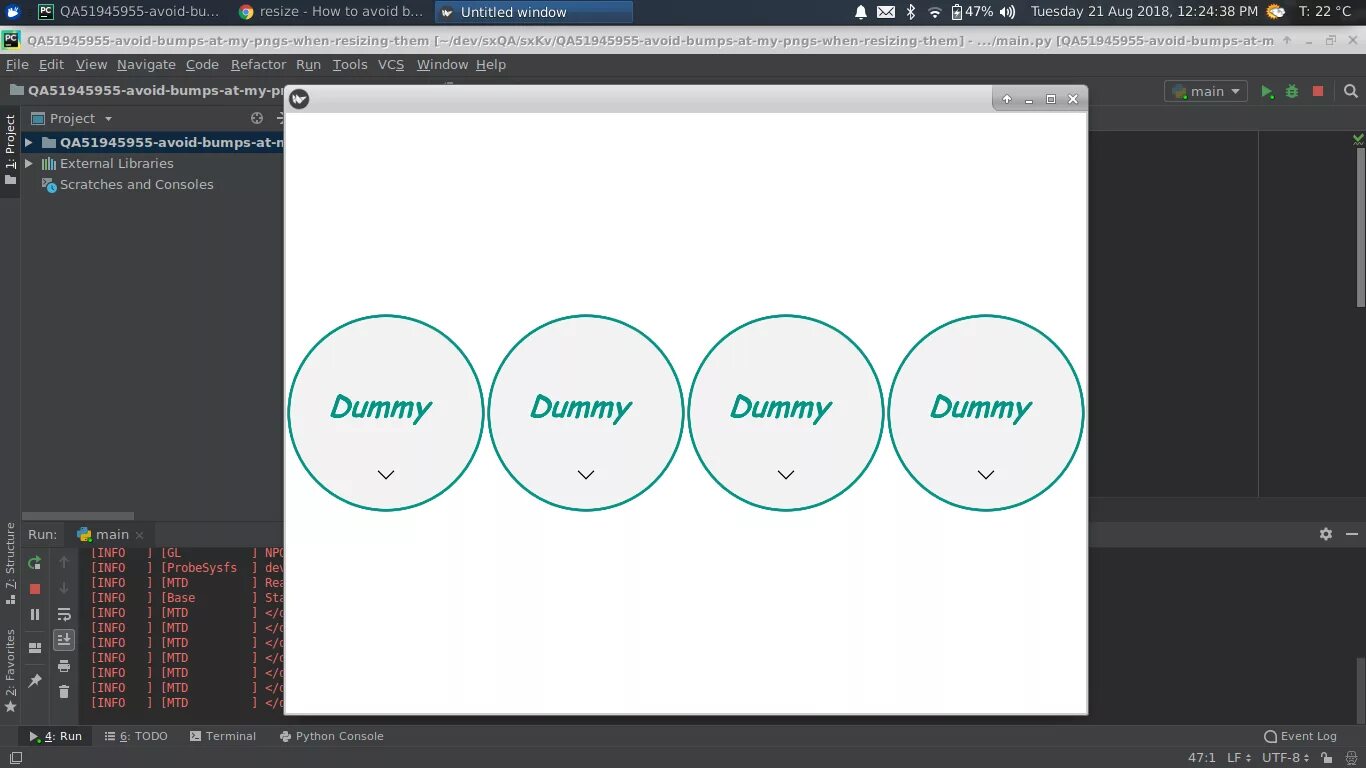This screenshot has width=1366, height=768.
Task: Open the second Dummy circle's chevron
Action: tap(586, 475)
